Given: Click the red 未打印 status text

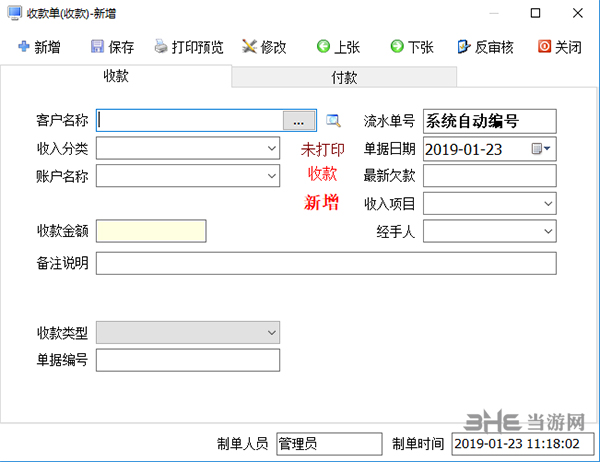Looking at the screenshot, I should pyautogui.click(x=323, y=149).
